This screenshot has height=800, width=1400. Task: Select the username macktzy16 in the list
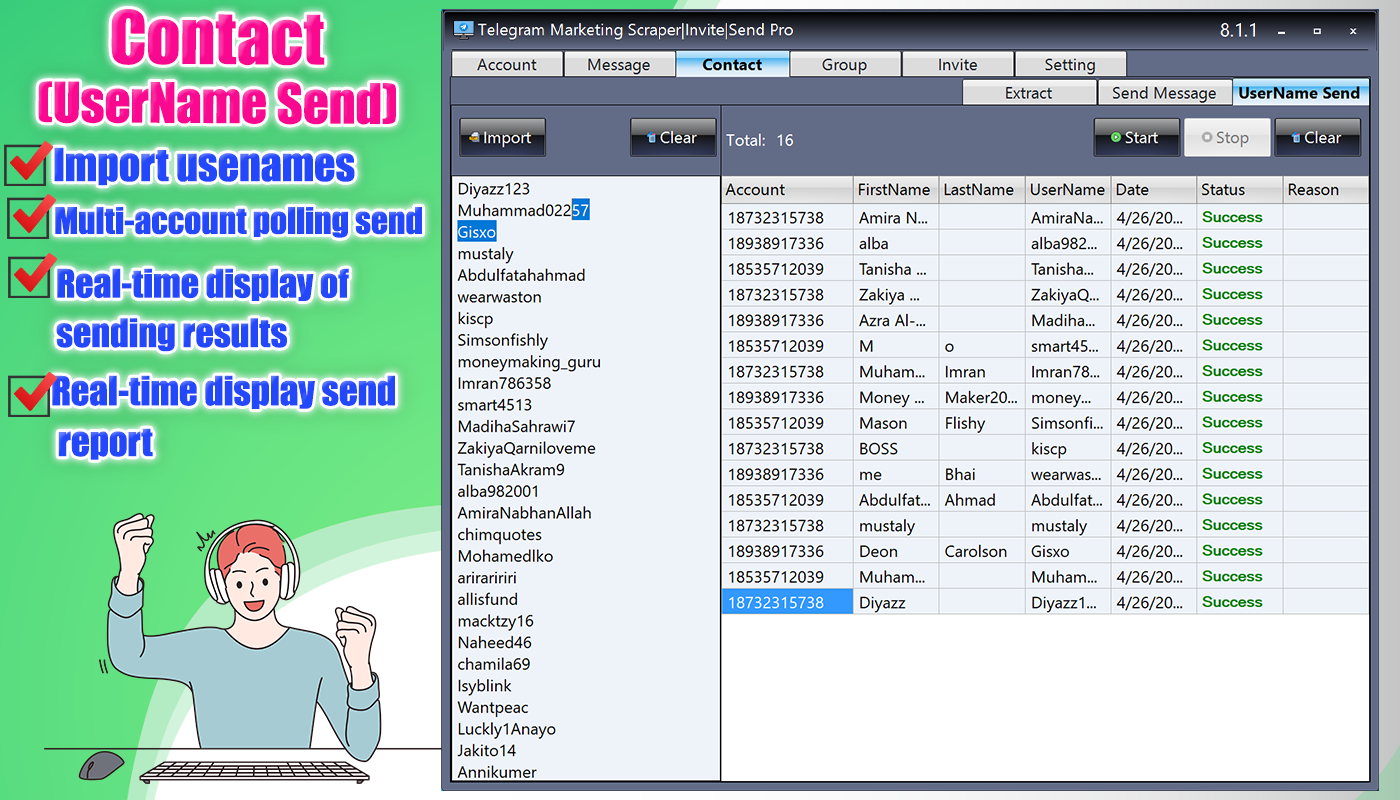coord(495,620)
